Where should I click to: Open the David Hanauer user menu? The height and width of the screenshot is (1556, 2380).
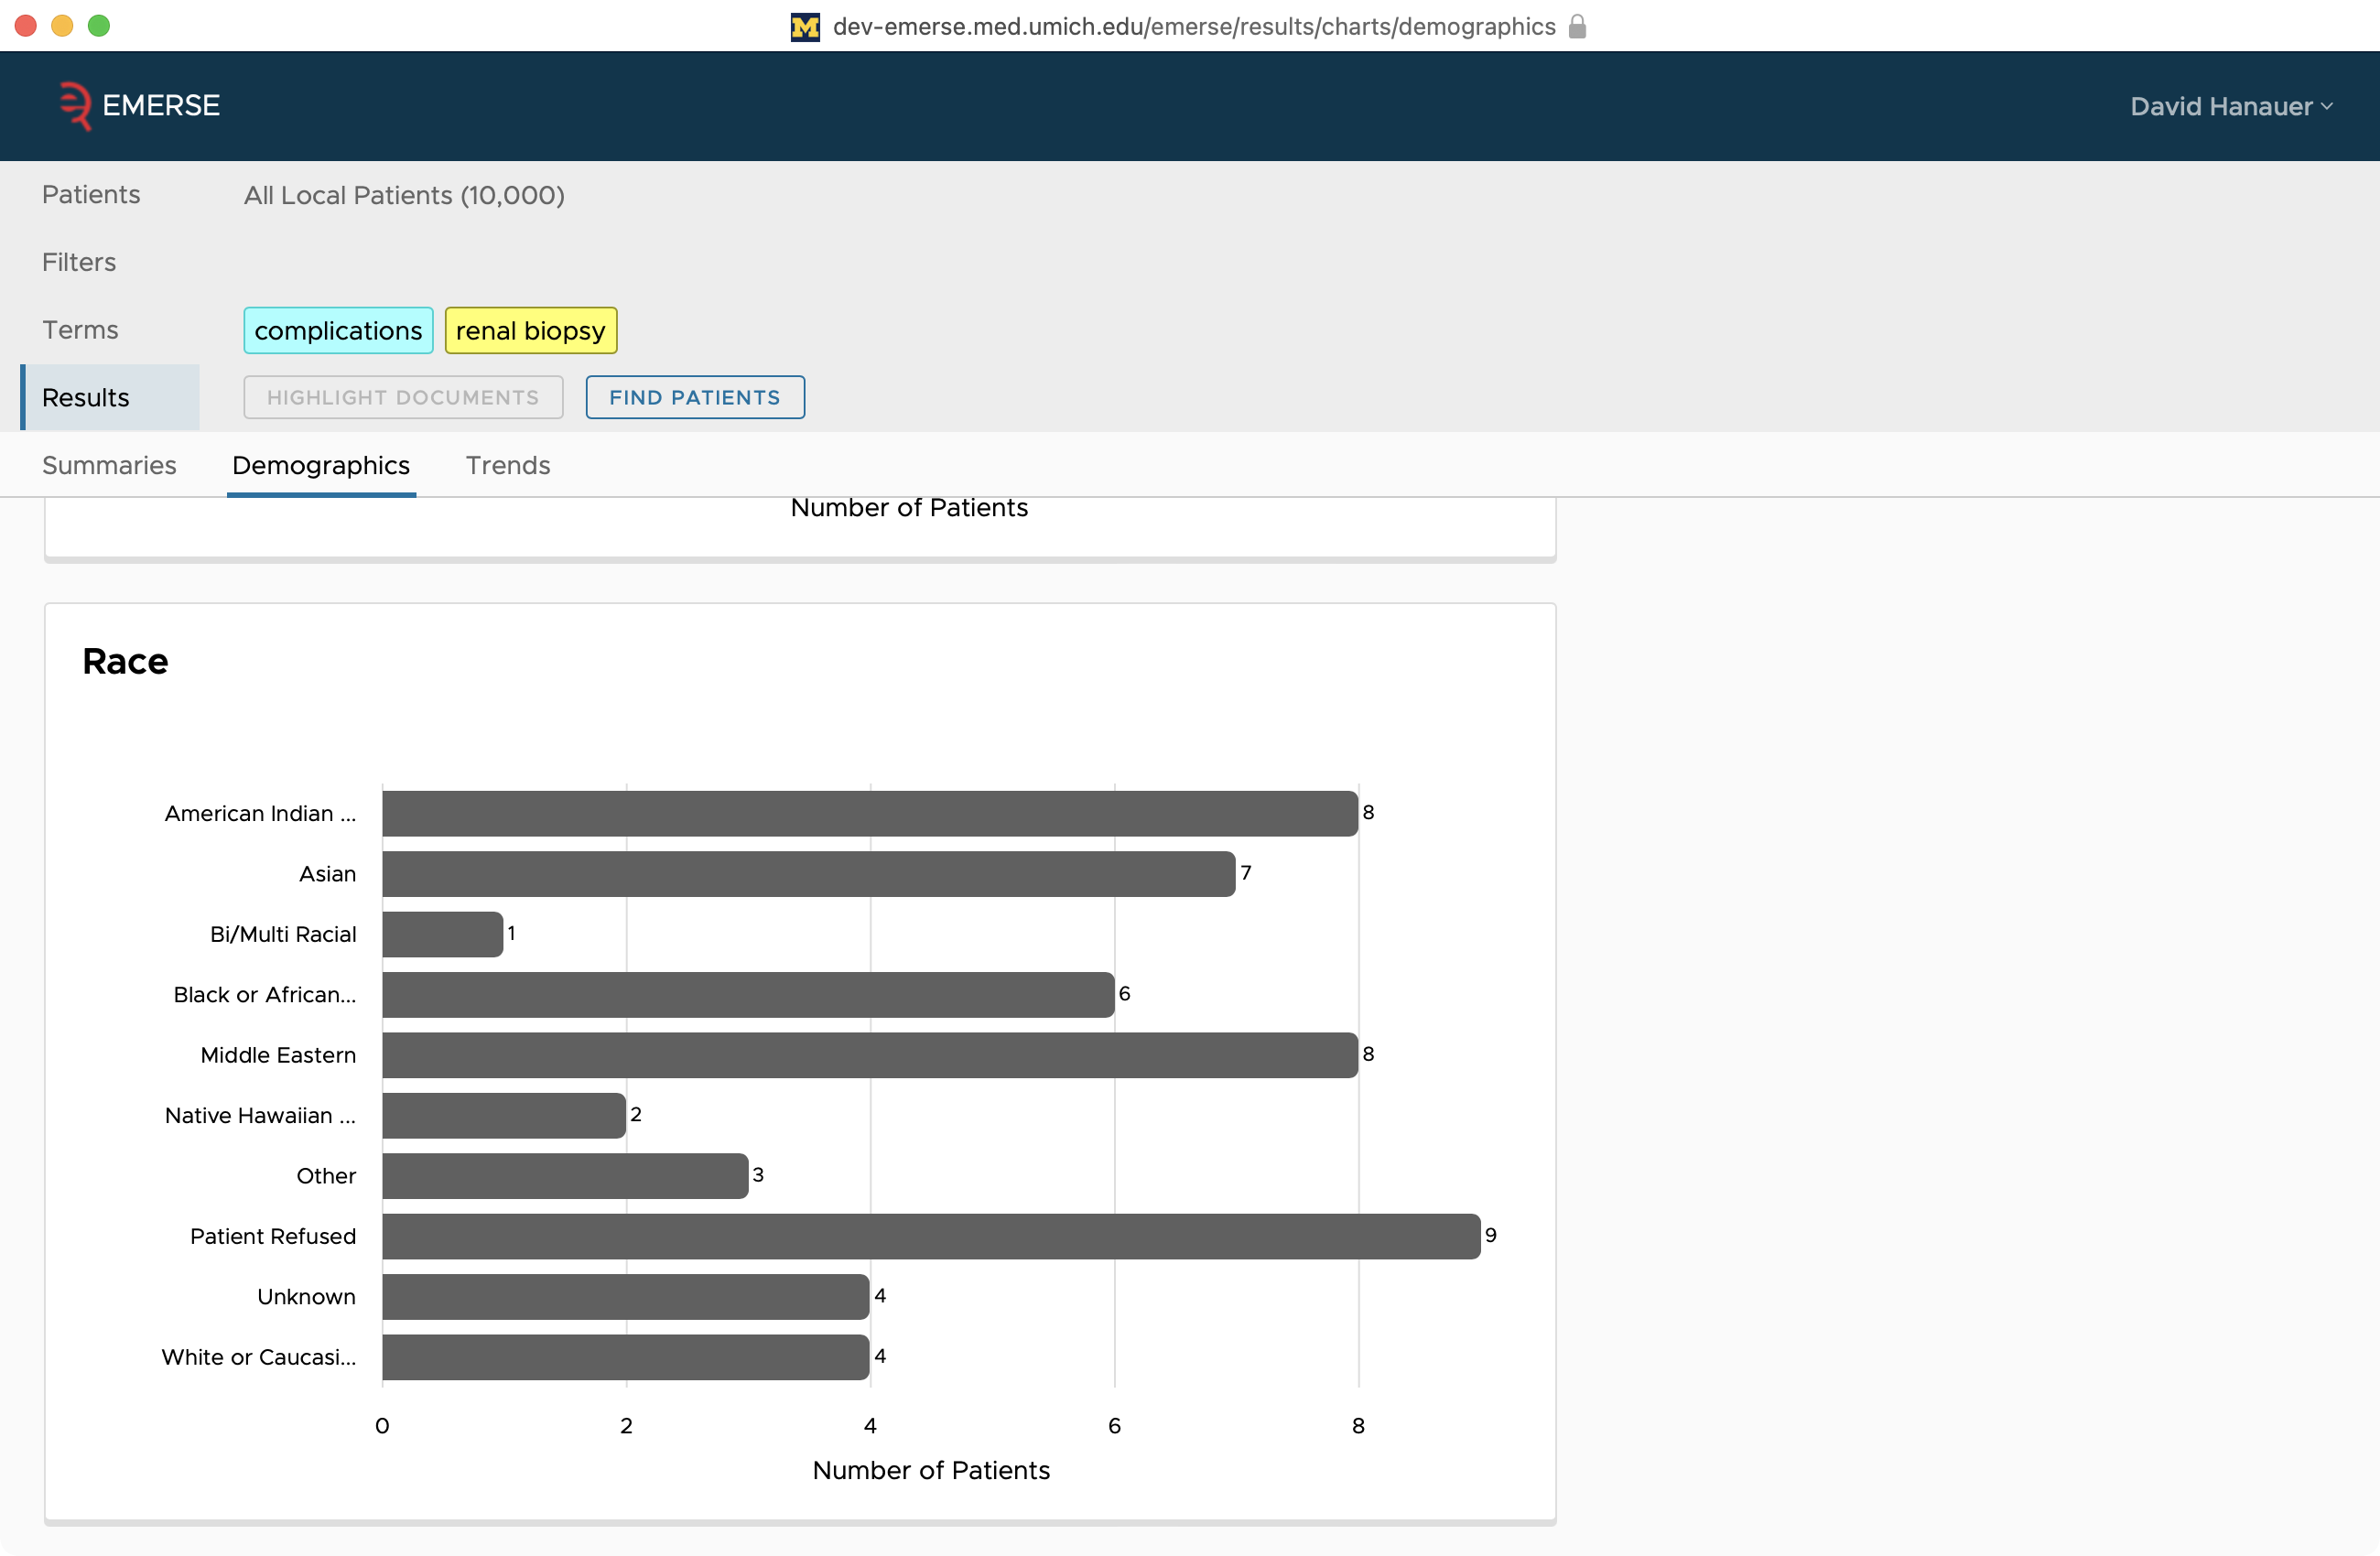[2231, 106]
